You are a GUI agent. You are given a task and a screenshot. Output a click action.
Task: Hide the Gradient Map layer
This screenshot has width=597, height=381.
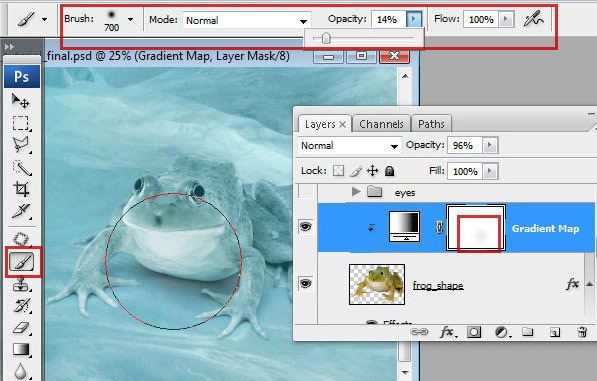[305, 227]
